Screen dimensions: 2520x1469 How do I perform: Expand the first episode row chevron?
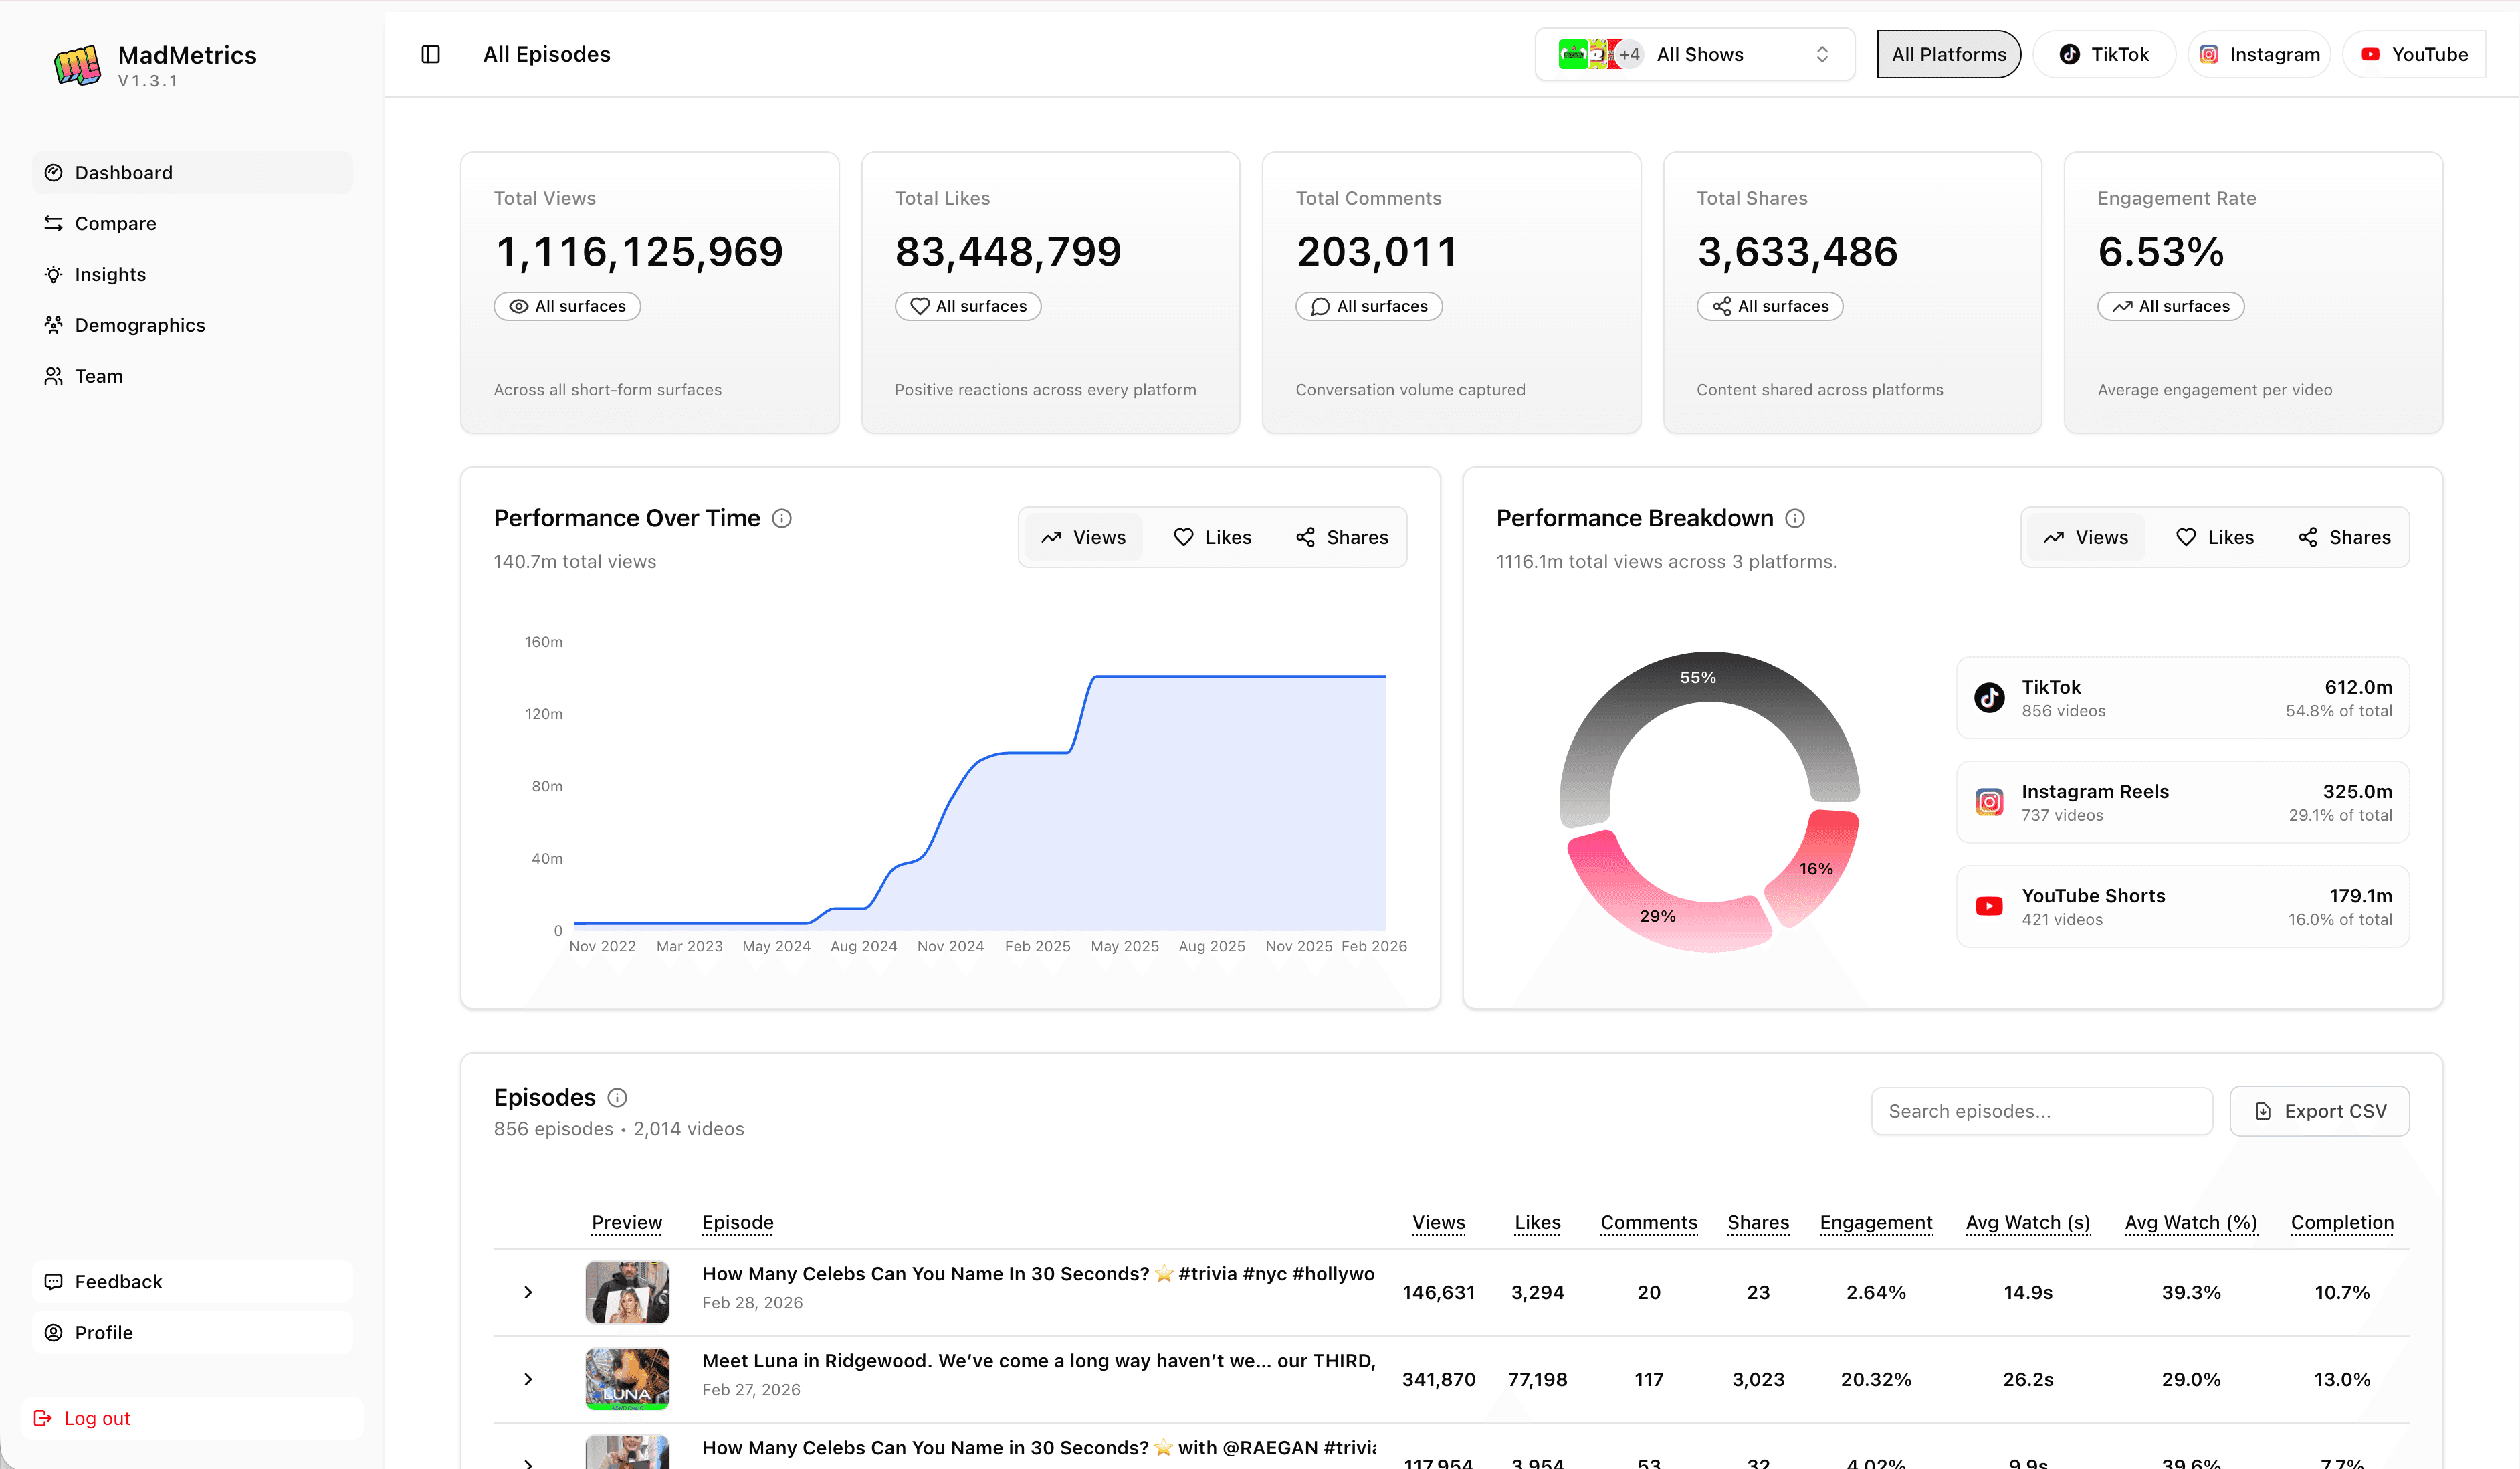pyautogui.click(x=528, y=1292)
